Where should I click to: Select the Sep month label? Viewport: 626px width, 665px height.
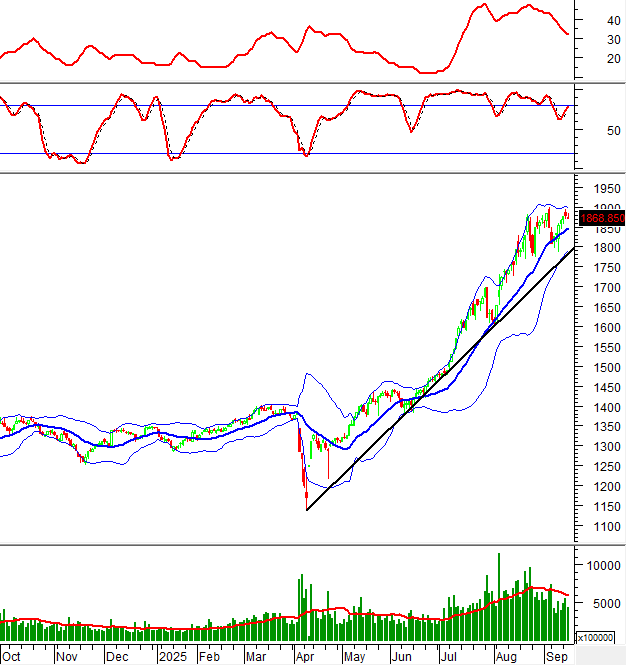tap(554, 657)
